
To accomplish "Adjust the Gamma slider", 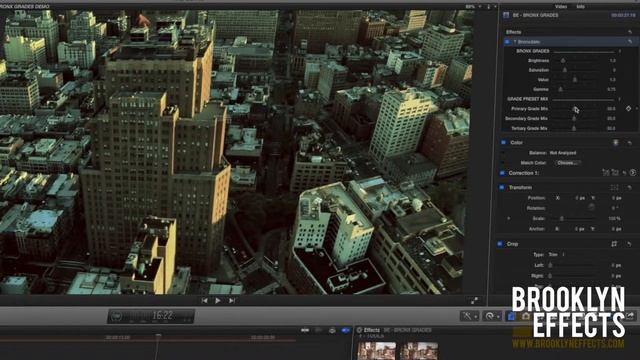I will point(561,89).
